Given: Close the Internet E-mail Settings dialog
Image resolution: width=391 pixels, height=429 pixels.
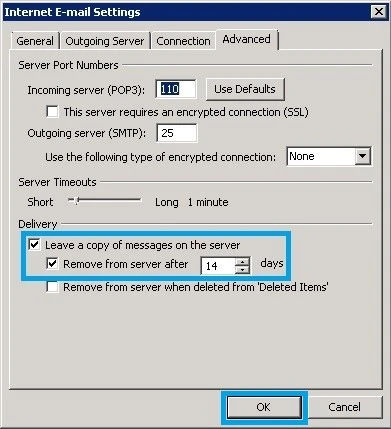Looking at the screenshot, I should (378, 12).
